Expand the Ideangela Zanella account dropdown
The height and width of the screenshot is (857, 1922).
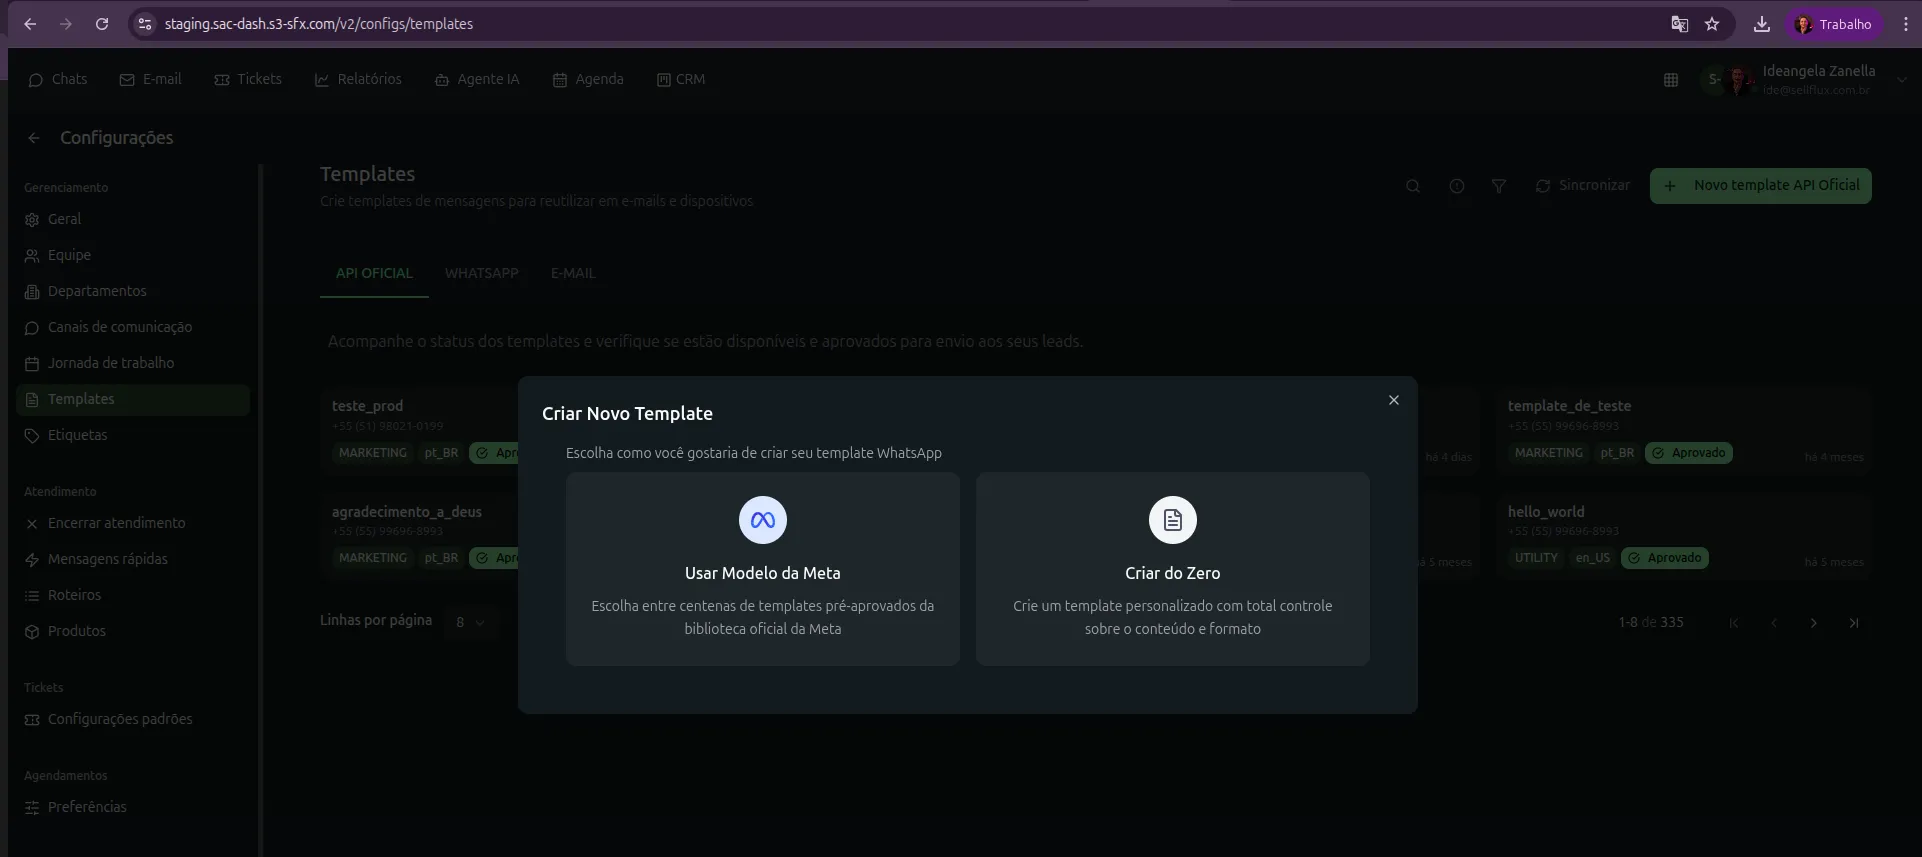[1901, 80]
